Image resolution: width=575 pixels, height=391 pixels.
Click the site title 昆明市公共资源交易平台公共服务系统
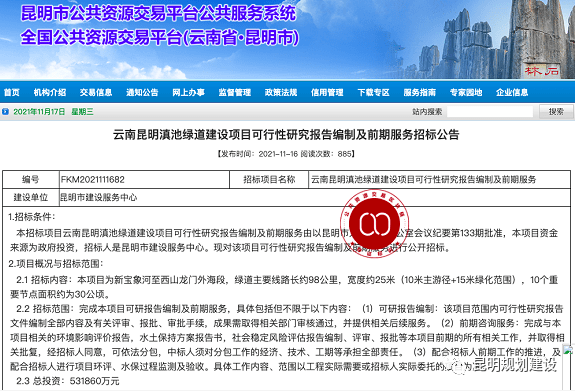point(158,14)
